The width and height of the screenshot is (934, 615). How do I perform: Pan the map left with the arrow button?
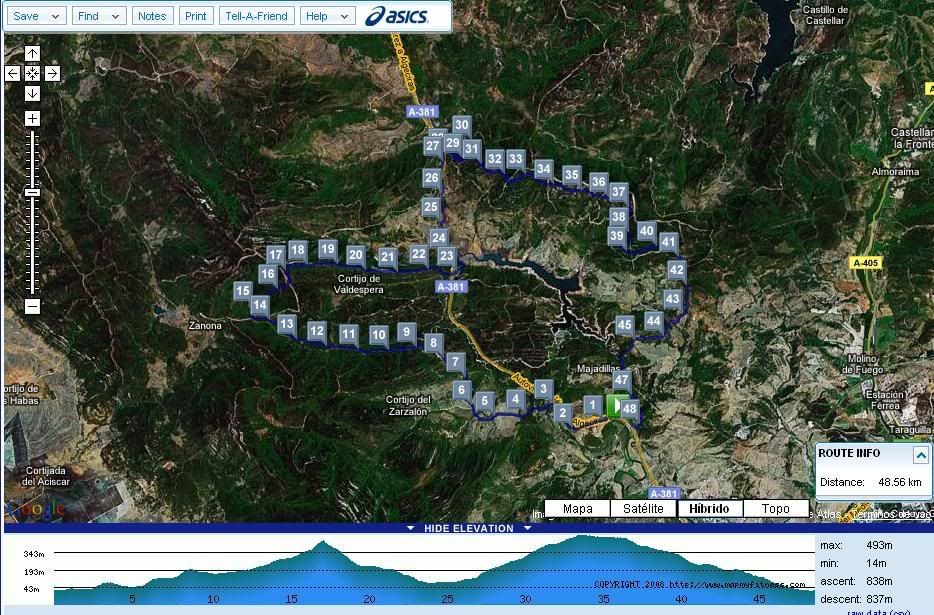click(x=13, y=73)
